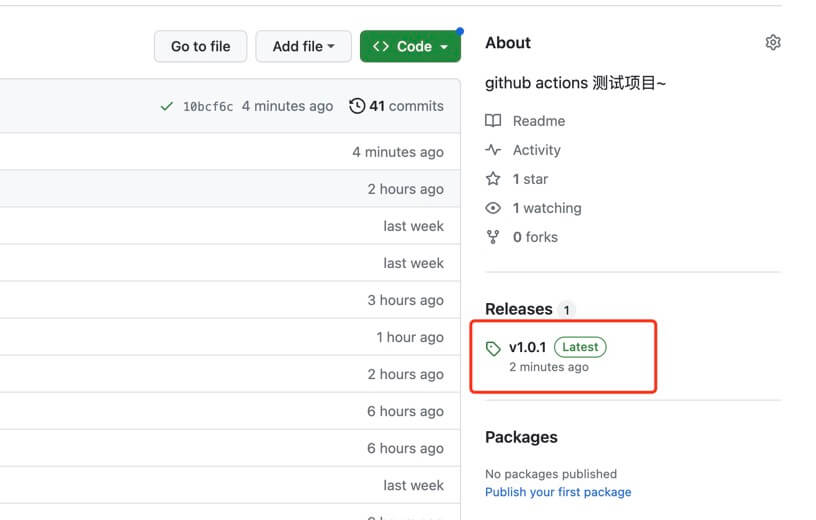Viewport: 816px width, 520px height.
Task: Click the Readme book icon
Action: [493, 121]
